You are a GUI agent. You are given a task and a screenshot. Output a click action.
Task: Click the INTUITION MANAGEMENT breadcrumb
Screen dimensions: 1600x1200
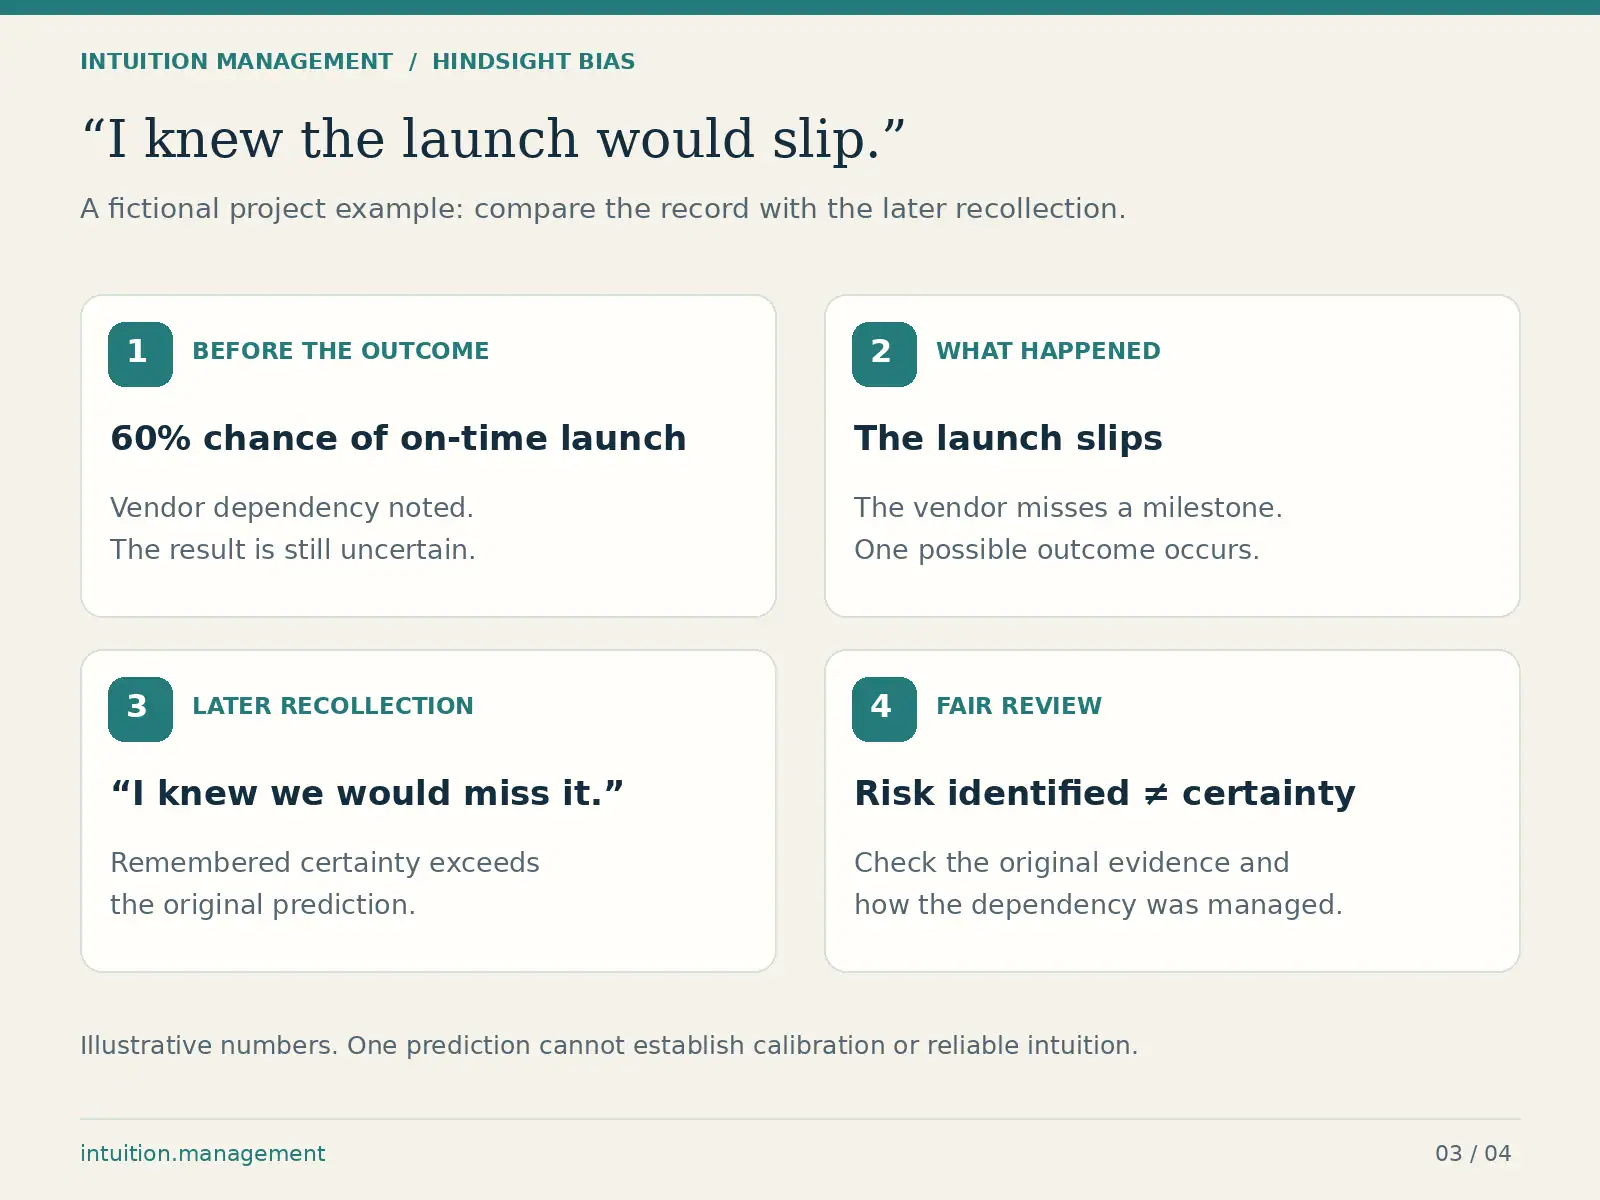[x=237, y=62]
